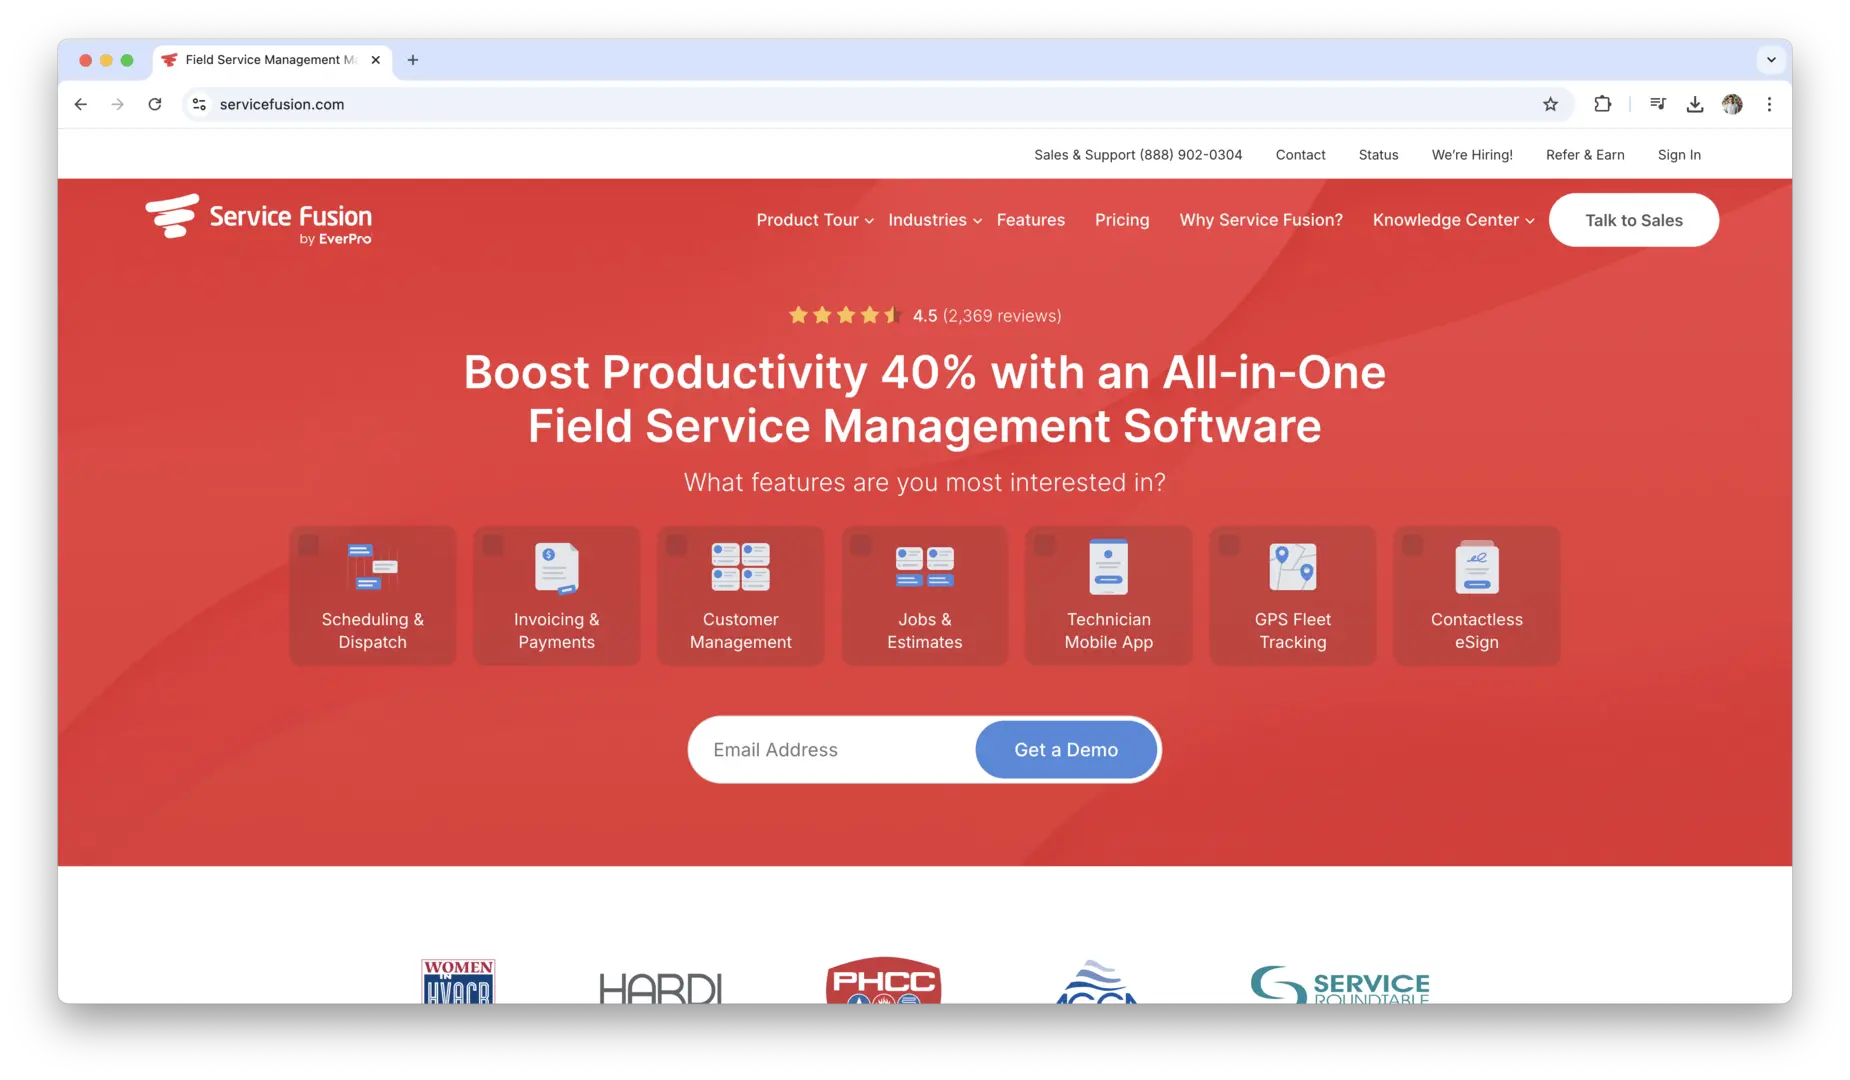Click the Jobs & Estimates icon
The width and height of the screenshot is (1850, 1080).
click(x=924, y=567)
